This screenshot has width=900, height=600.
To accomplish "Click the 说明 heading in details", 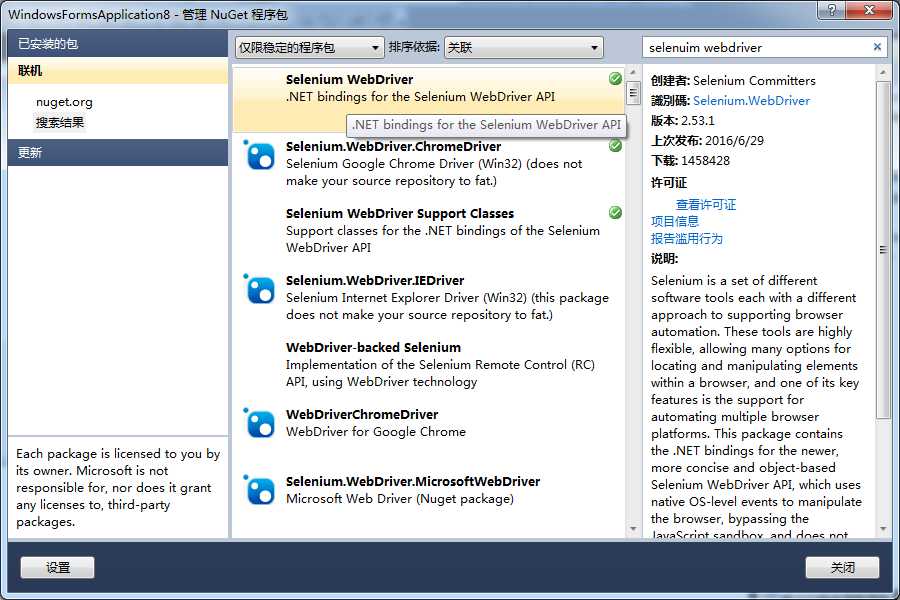I will pyautogui.click(x=665, y=259).
